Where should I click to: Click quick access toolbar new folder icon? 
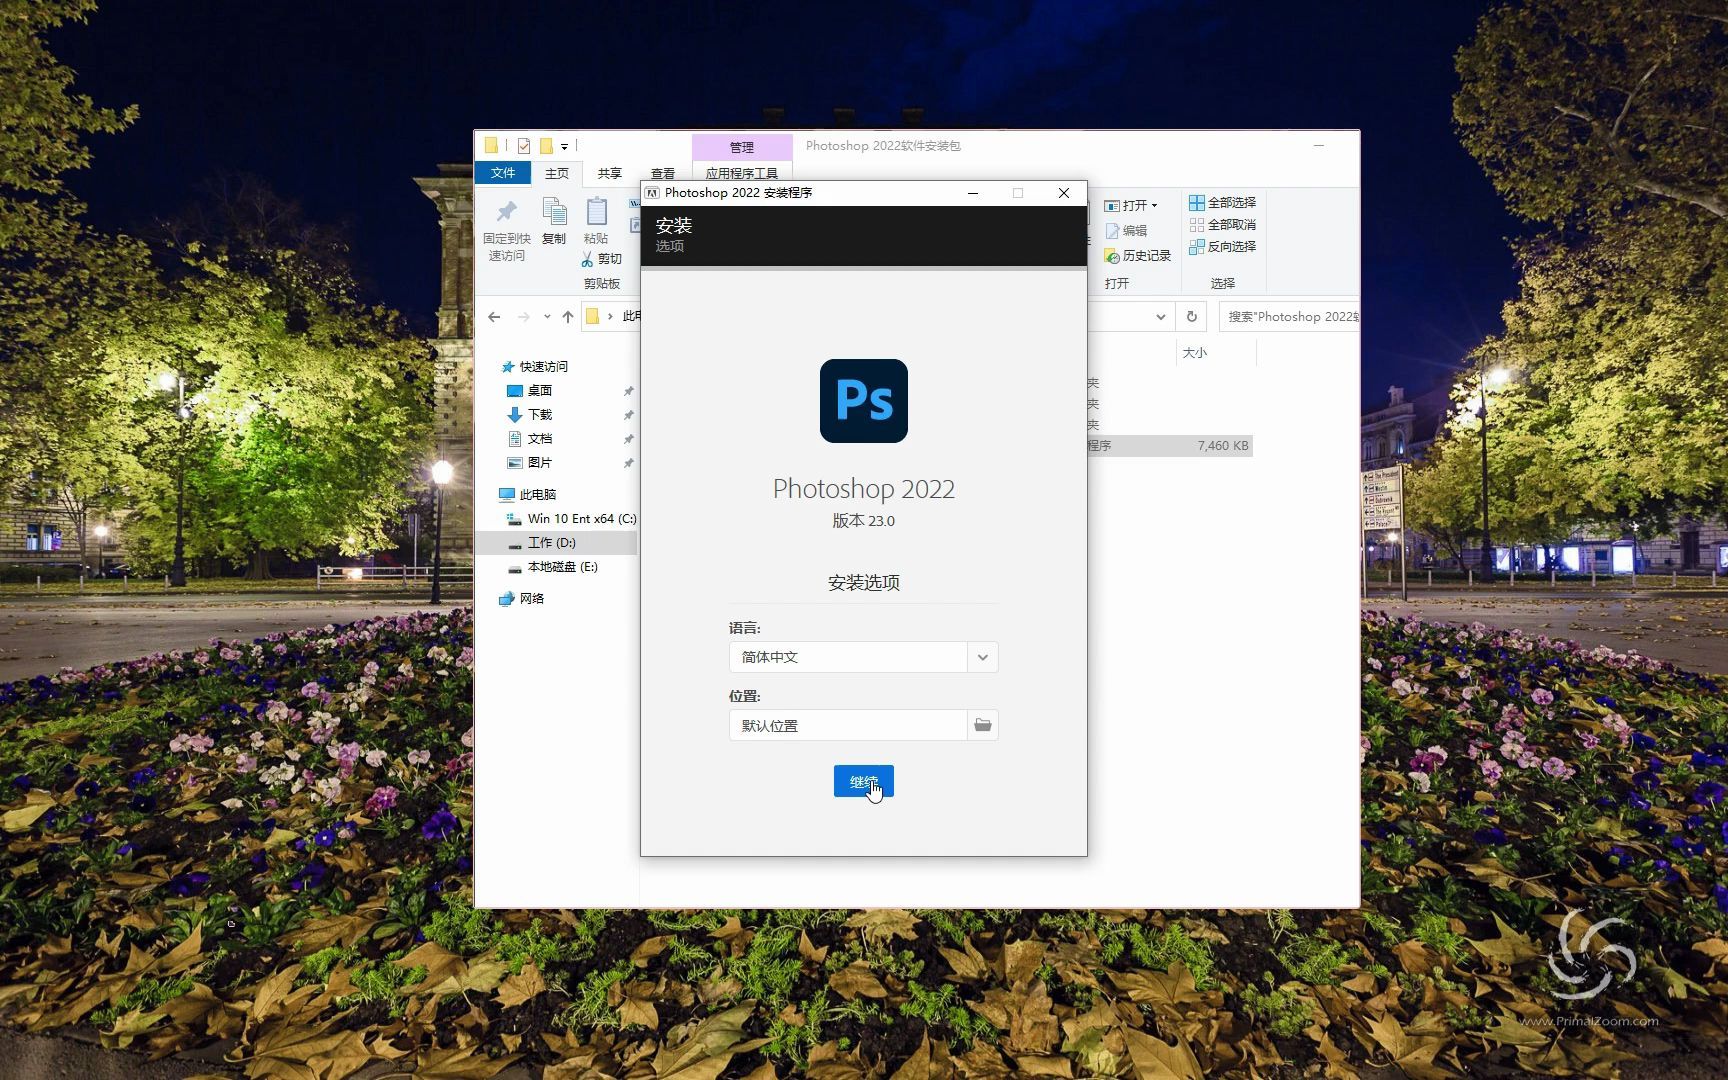pyautogui.click(x=546, y=146)
